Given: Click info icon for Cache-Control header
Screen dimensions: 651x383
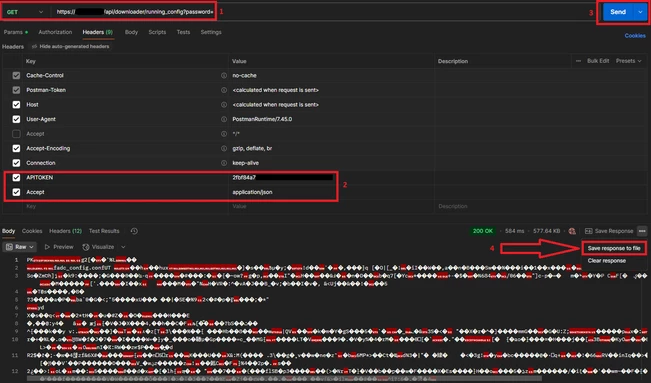Looking at the screenshot, I should pos(224,76).
